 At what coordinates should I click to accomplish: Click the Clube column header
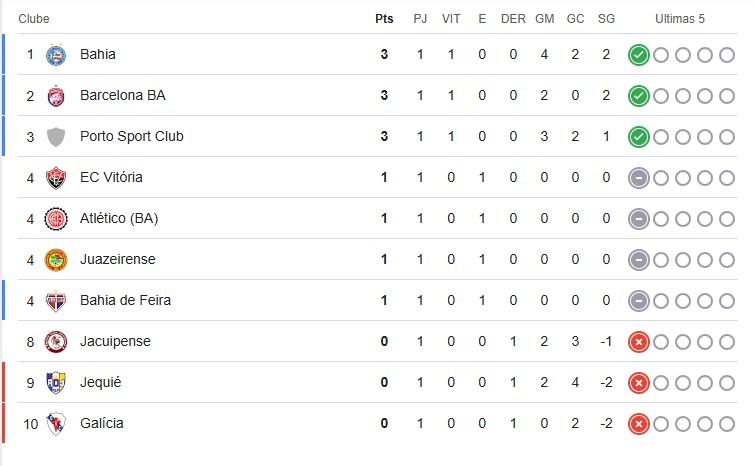(x=34, y=19)
